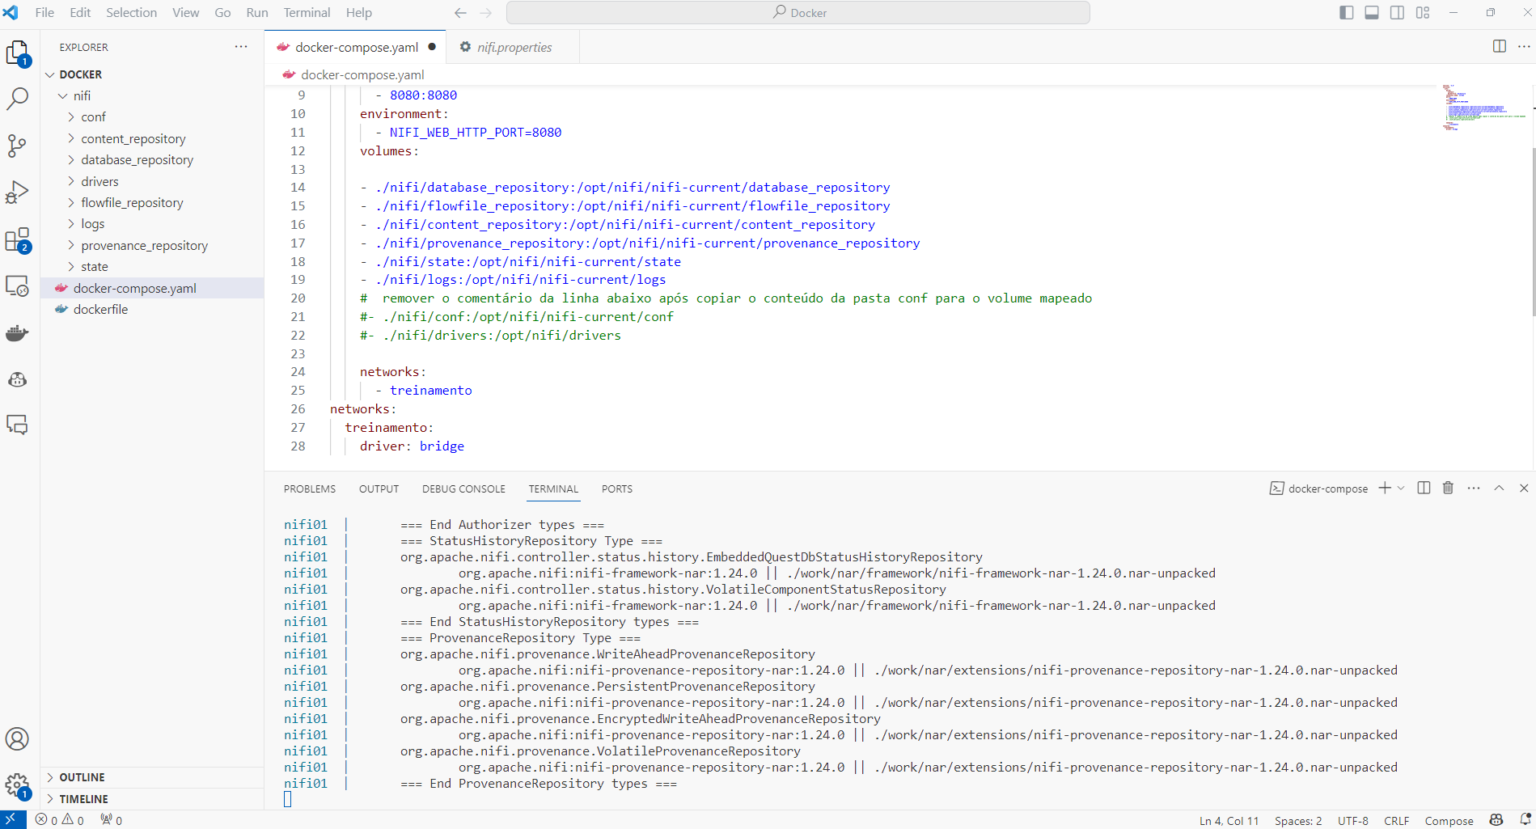Split the editor to the right
Screen dimensions: 1536x829
pyautogui.click(x=1499, y=46)
